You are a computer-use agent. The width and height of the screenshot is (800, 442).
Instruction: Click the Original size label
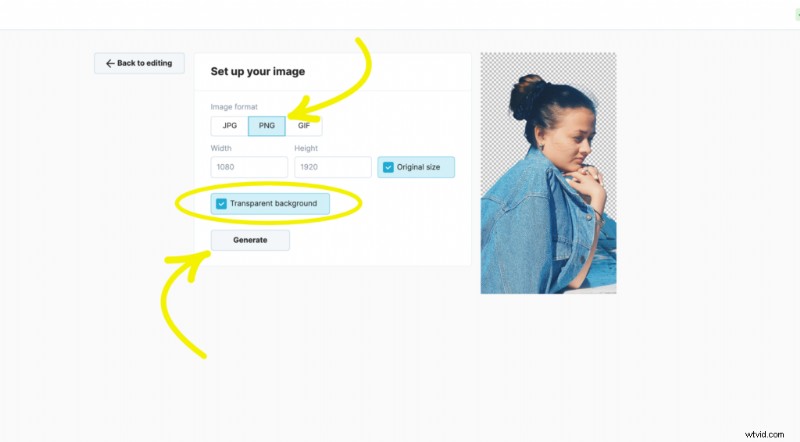point(418,167)
